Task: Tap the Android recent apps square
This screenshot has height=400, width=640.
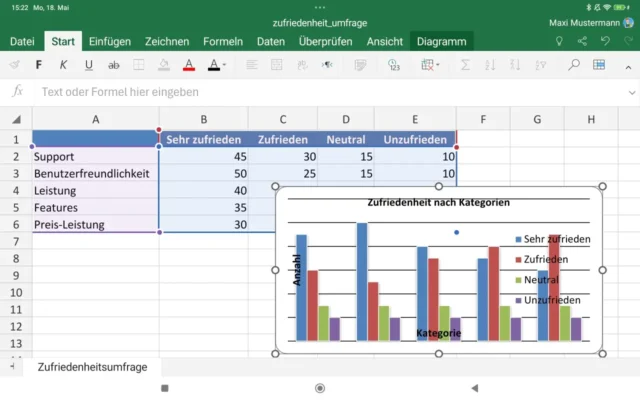Action: [165, 388]
